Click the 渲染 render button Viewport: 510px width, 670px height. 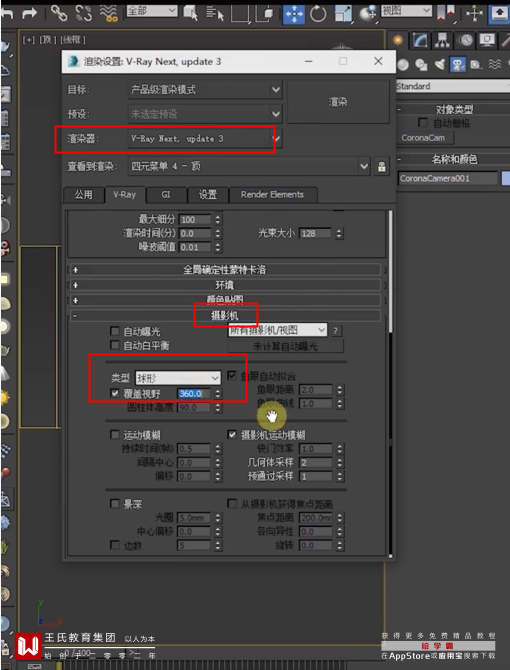pyautogui.click(x=338, y=102)
